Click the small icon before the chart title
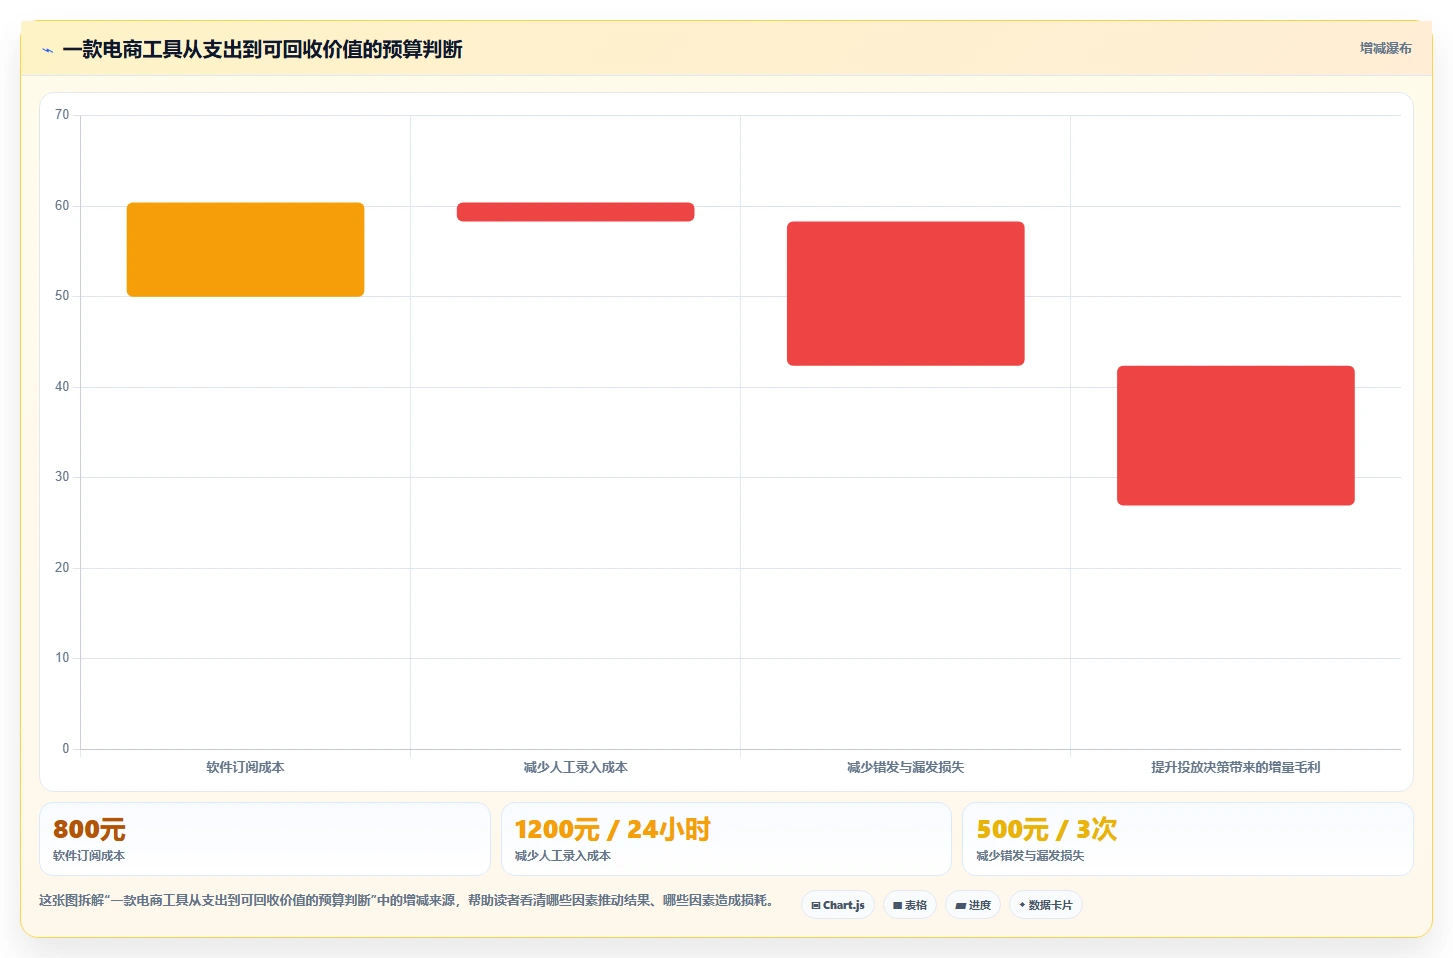This screenshot has height=958, width=1453. (47, 50)
